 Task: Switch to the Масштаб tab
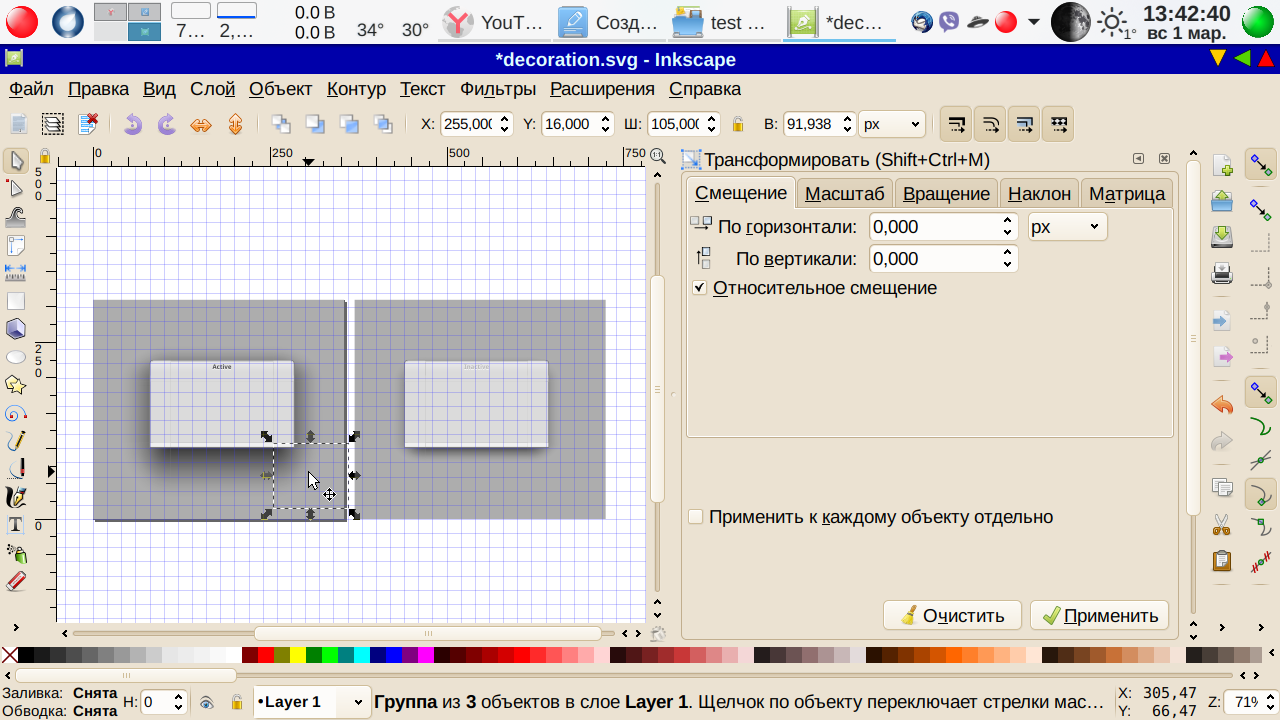pos(845,193)
